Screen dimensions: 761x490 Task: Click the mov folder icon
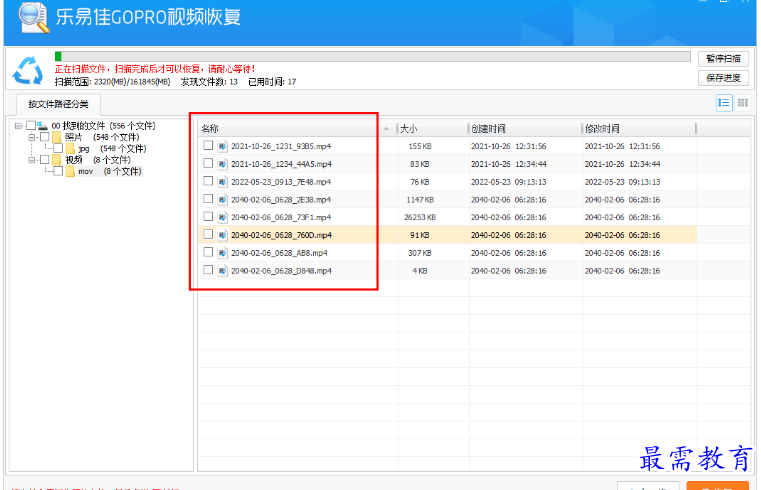pos(70,171)
